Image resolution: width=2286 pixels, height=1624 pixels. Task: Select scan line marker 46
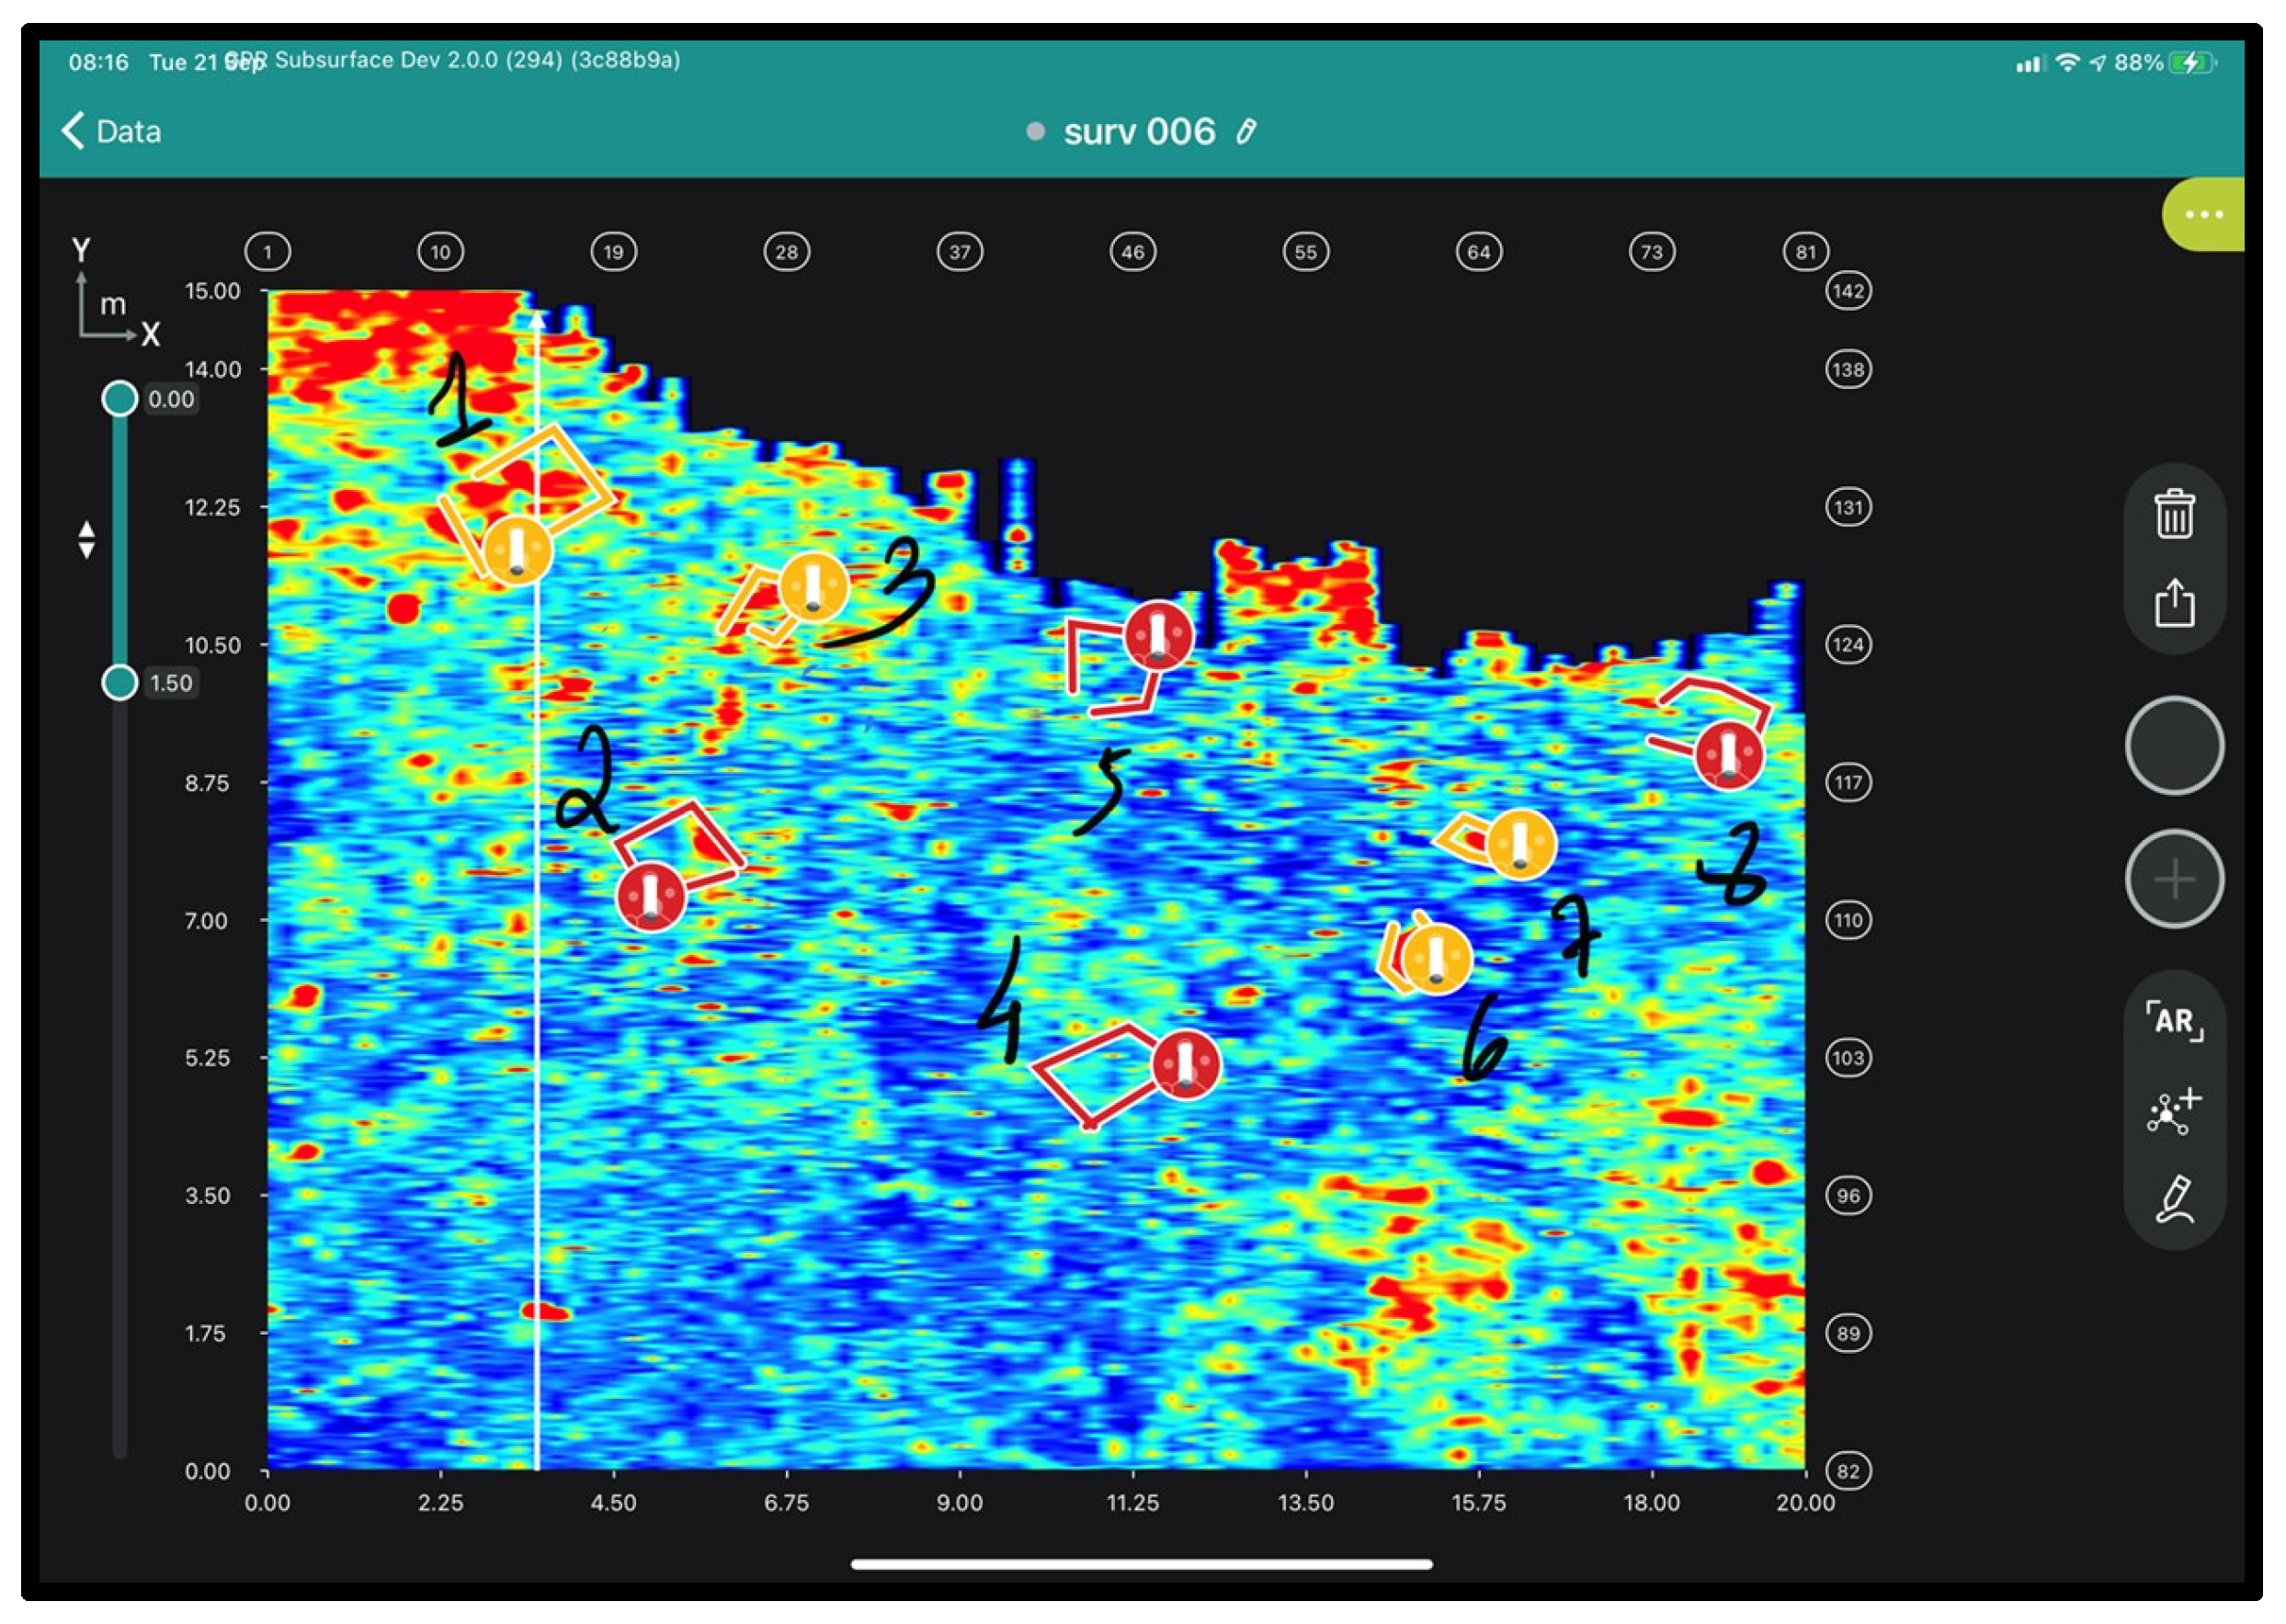click(1132, 252)
